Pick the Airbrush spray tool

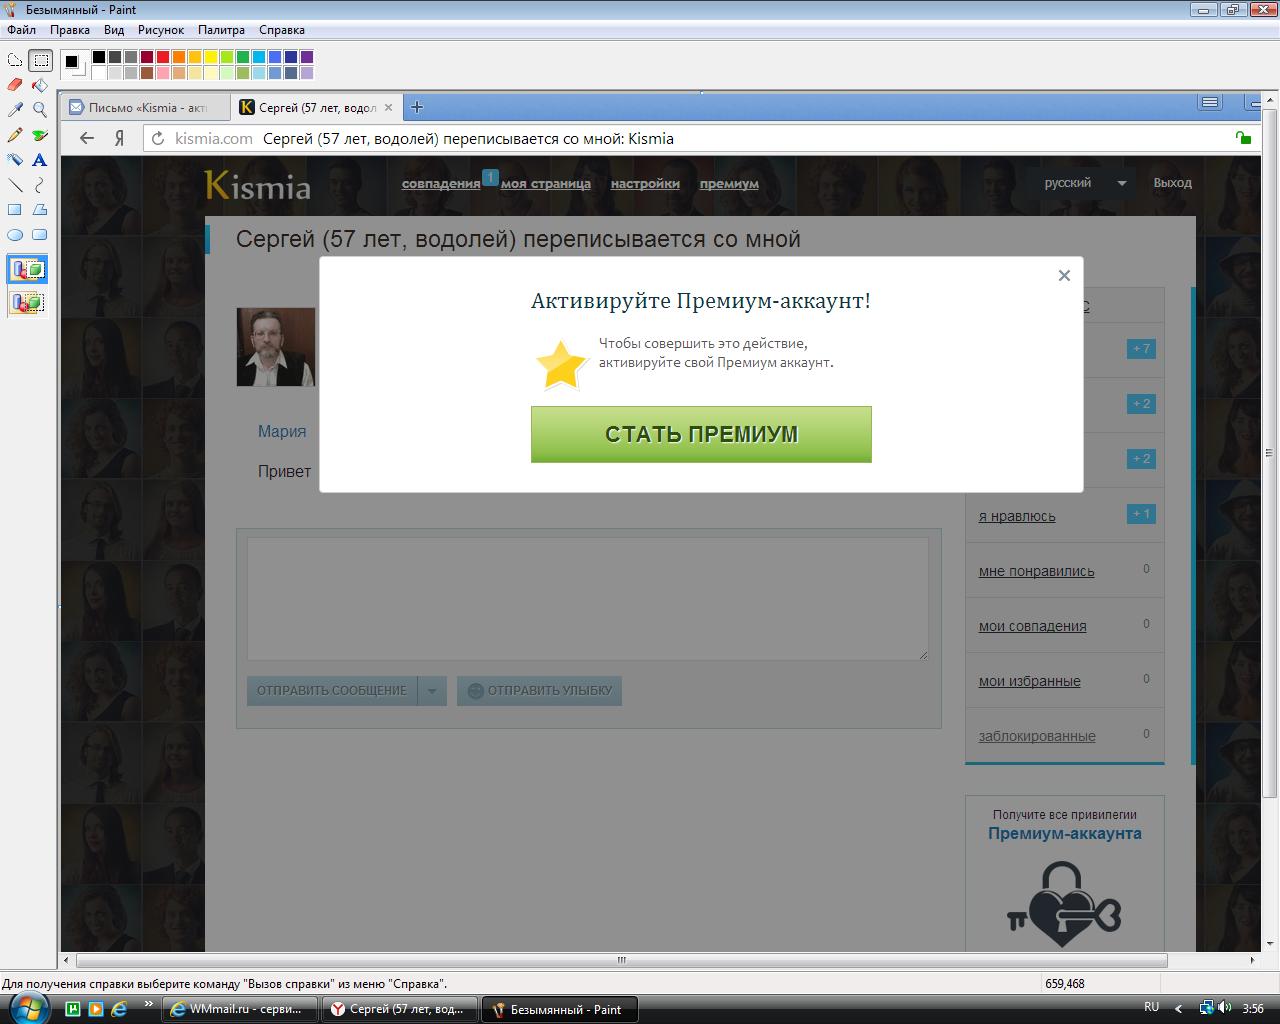(x=15, y=160)
